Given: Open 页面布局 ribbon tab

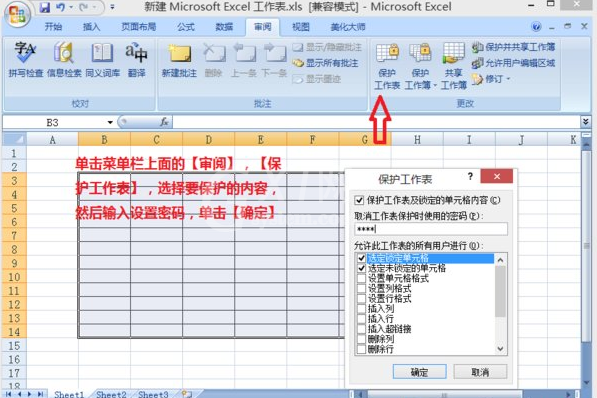Looking at the screenshot, I should pyautogui.click(x=139, y=27).
